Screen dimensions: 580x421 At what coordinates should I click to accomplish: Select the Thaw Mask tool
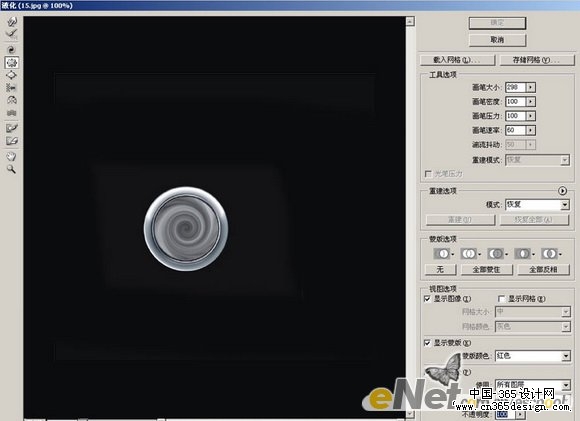coord(12,141)
